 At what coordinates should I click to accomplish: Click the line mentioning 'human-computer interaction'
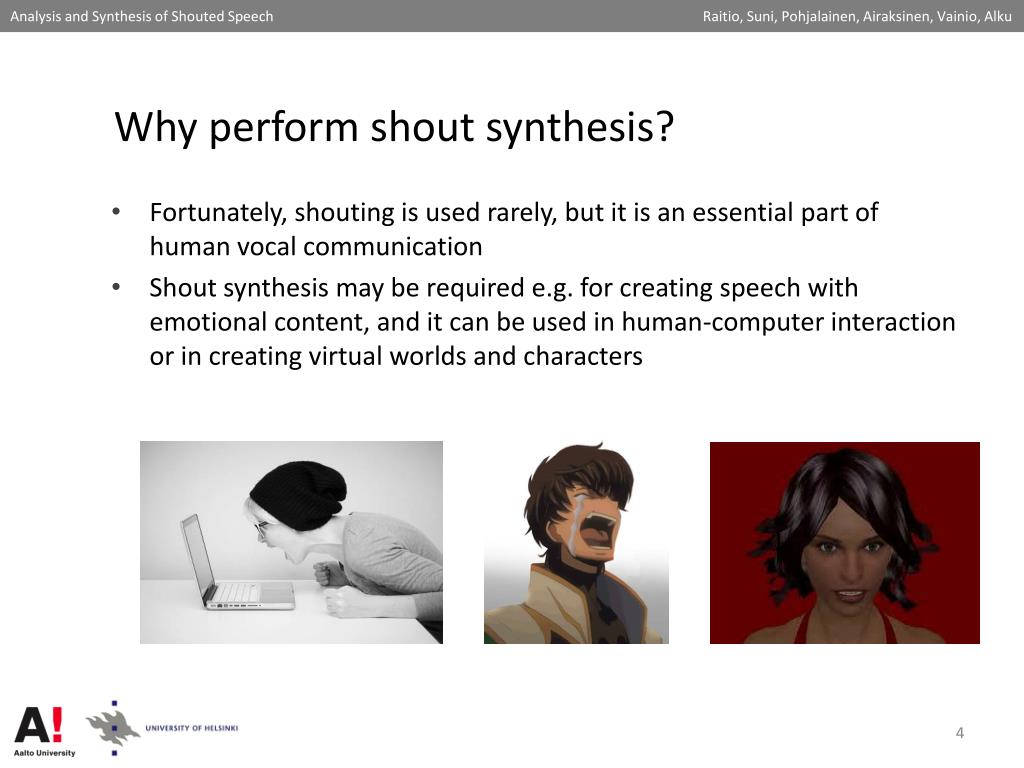(x=552, y=323)
